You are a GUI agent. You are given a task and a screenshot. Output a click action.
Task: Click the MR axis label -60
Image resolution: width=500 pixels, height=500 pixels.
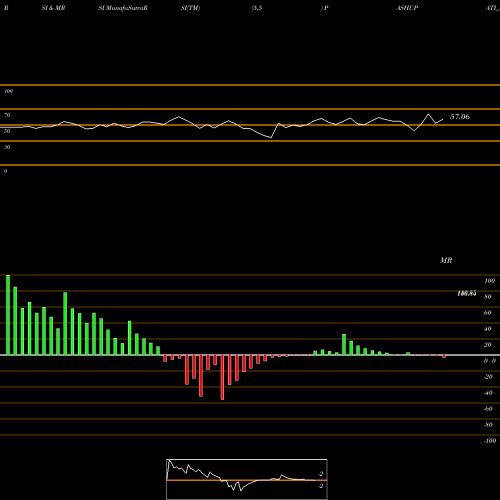pos(488,409)
